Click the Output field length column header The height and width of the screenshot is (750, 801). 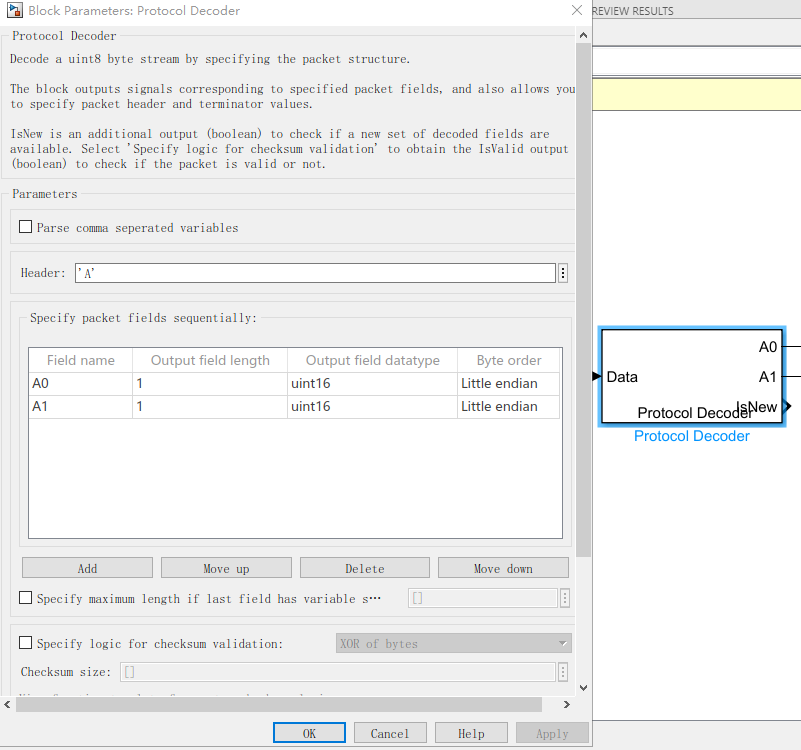point(210,360)
